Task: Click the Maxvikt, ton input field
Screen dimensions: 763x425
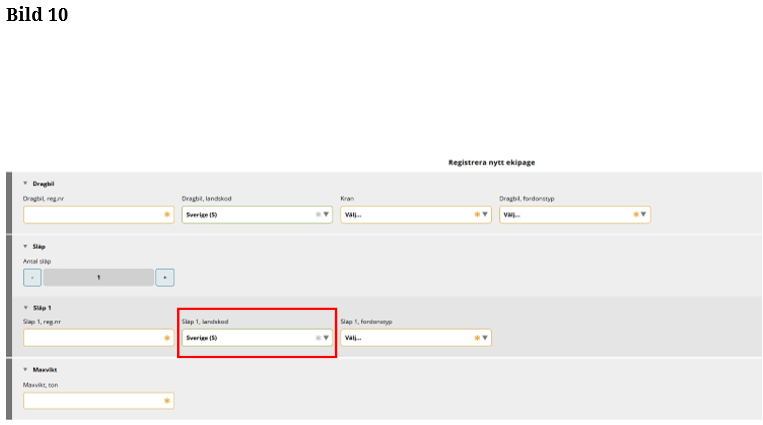Action: pos(92,400)
